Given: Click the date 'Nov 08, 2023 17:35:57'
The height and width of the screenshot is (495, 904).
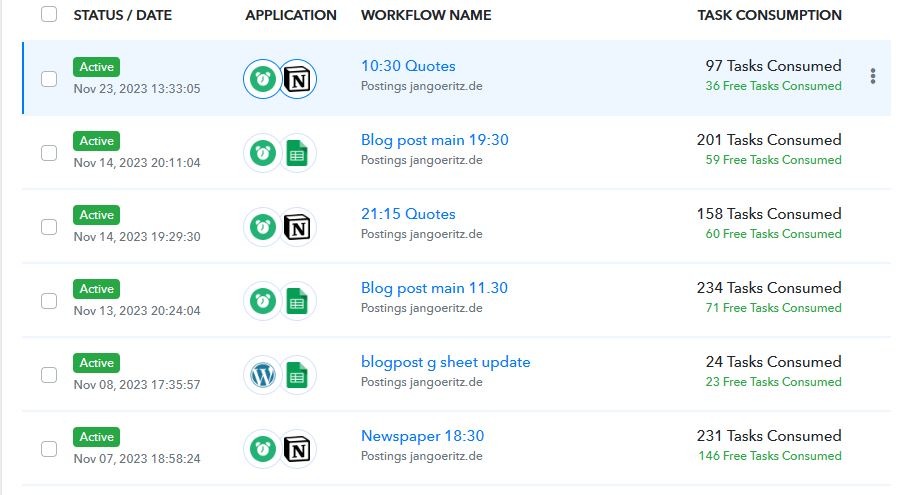Looking at the screenshot, I should (137, 385).
